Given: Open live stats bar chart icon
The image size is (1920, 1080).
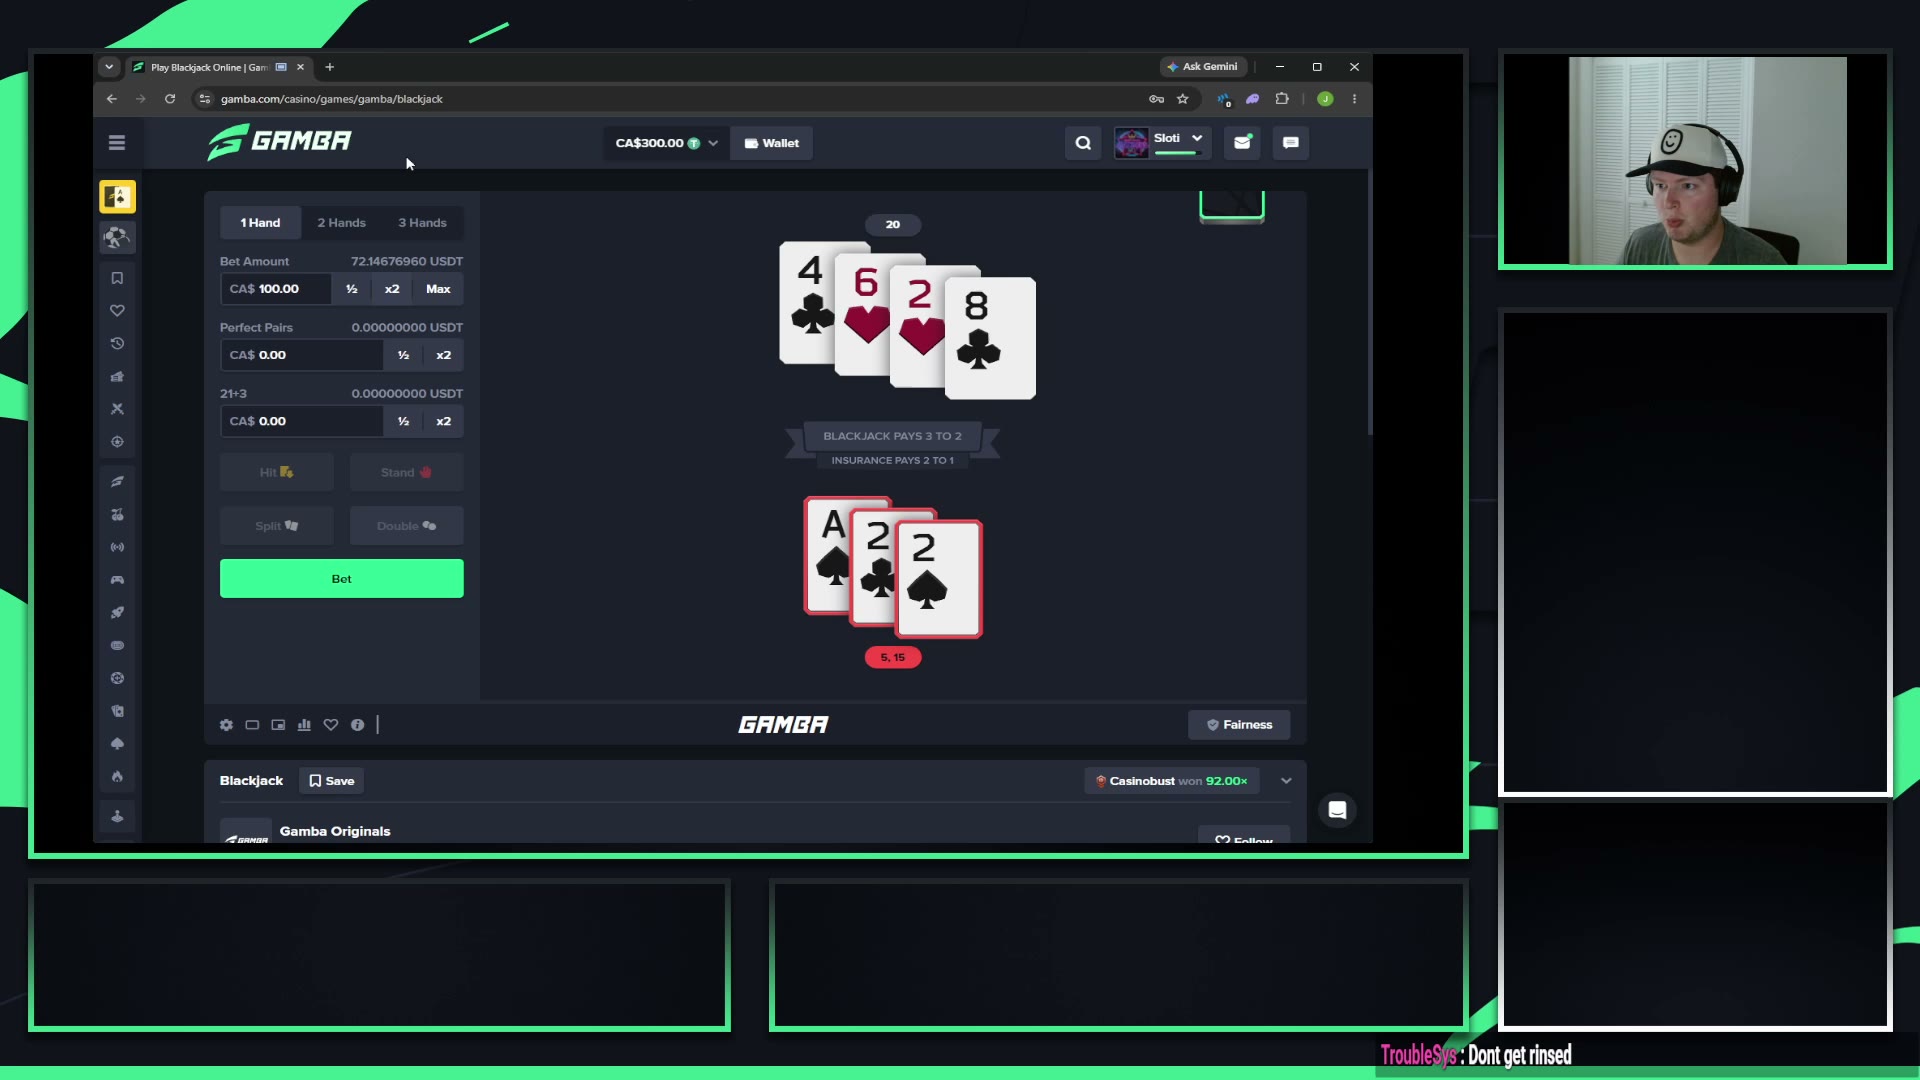Looking at the screenshot, I should coord(304,725).
